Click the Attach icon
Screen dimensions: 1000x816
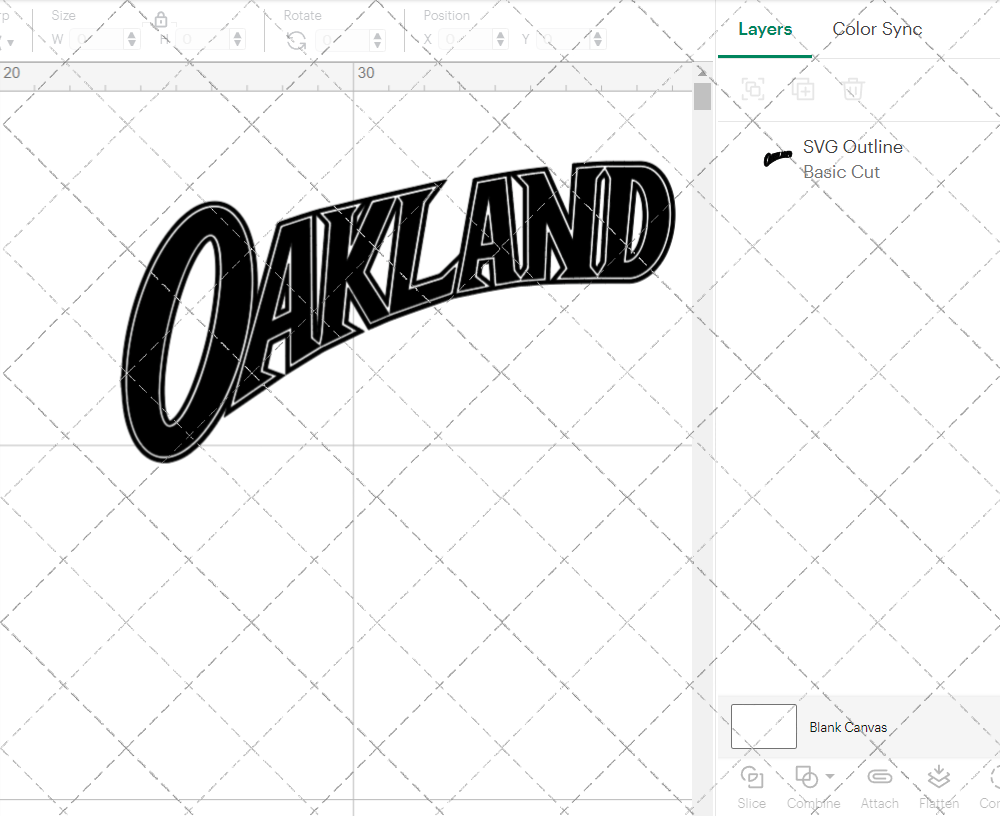[879, 778]
